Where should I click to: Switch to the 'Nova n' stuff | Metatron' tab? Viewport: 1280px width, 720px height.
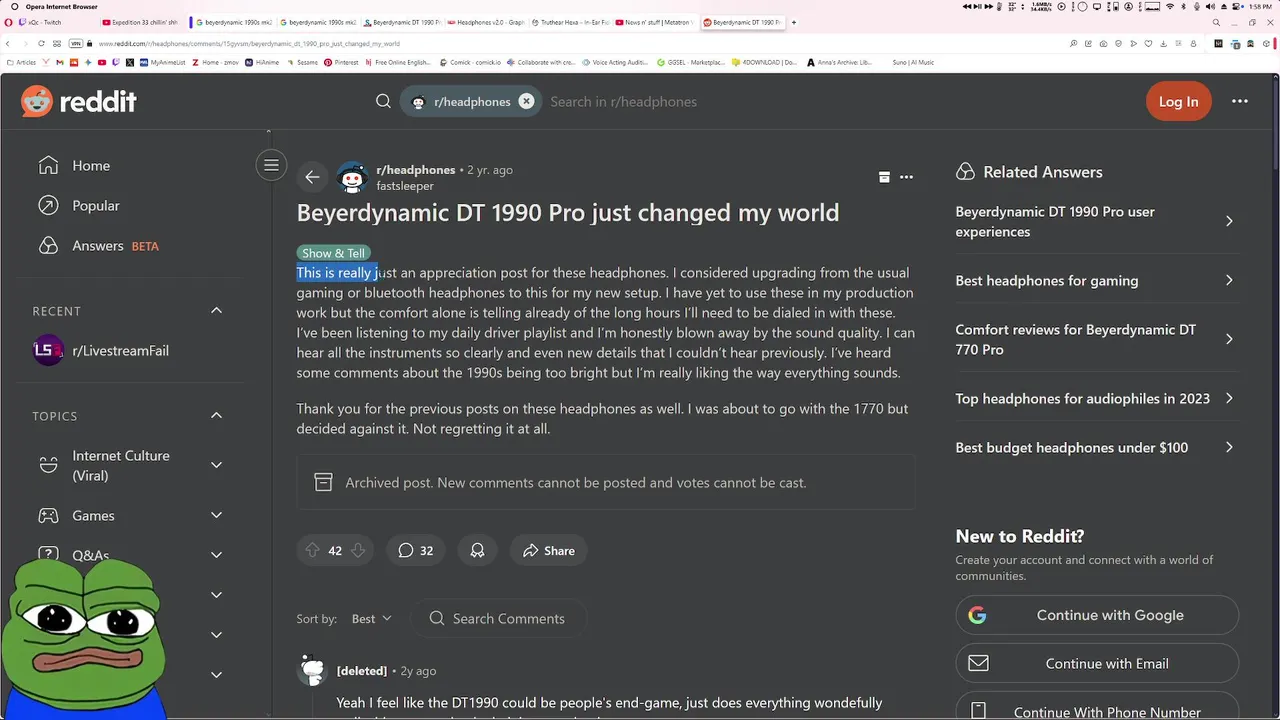[657, 22]
